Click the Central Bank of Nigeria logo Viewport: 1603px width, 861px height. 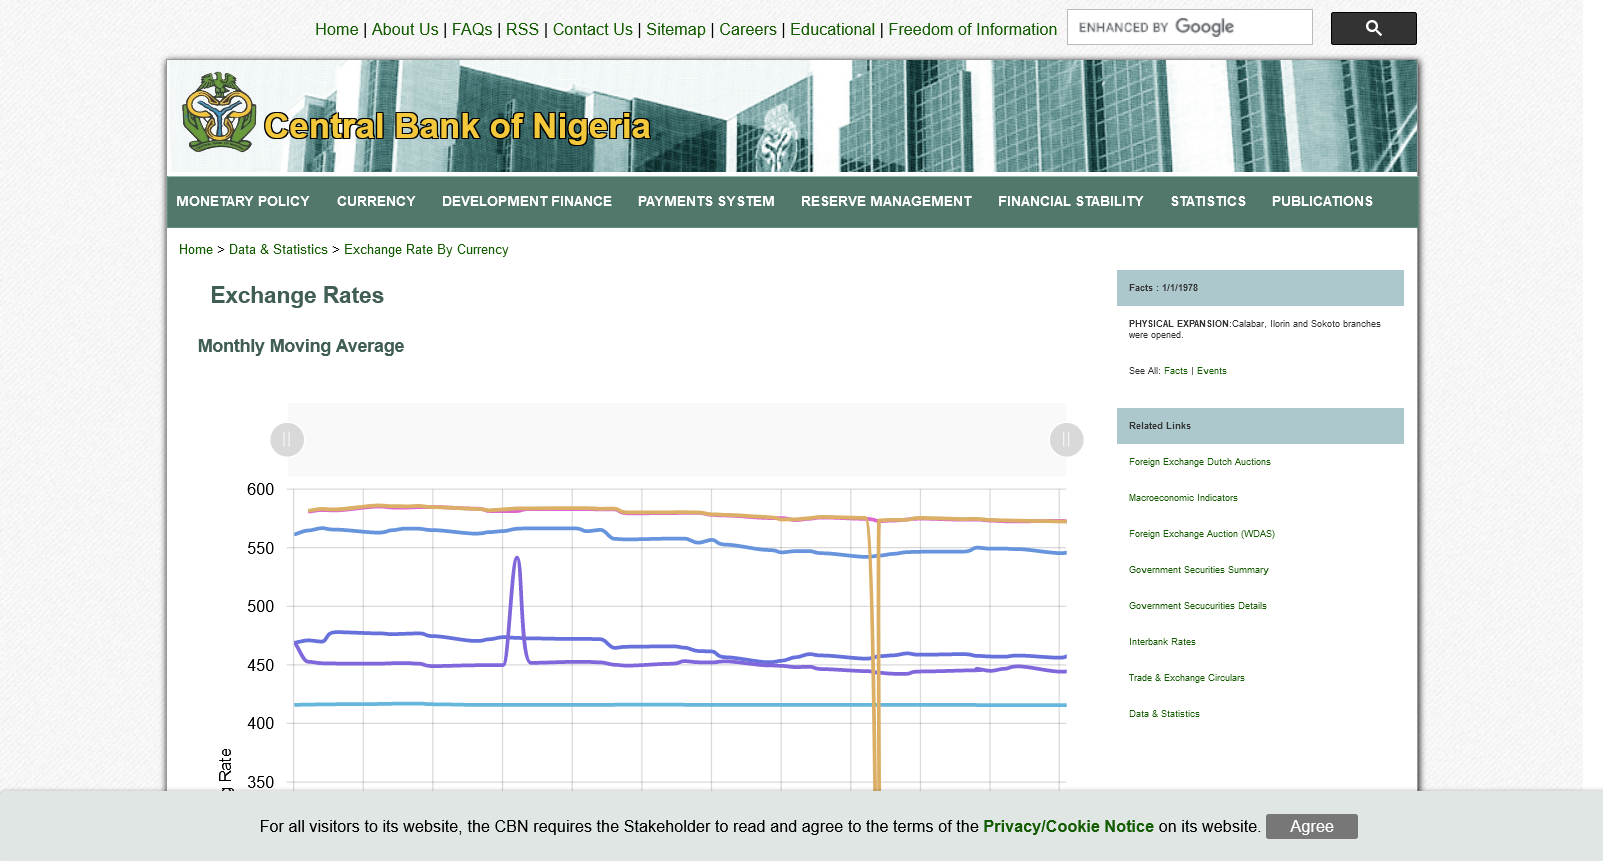219,113
